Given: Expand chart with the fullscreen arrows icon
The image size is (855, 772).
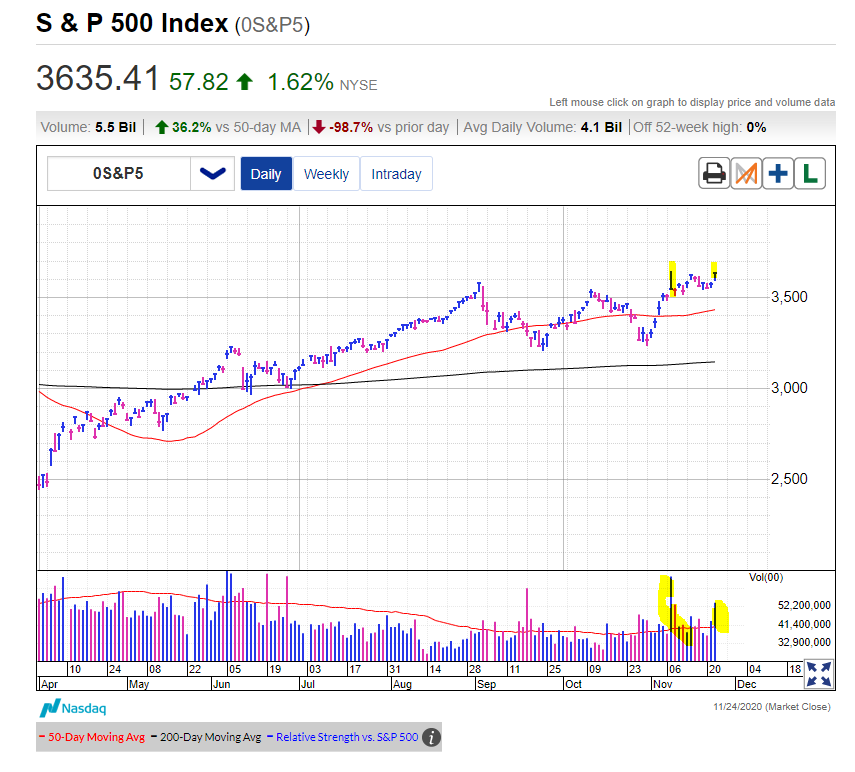Looking at the screenshot, I should point(819,674).
